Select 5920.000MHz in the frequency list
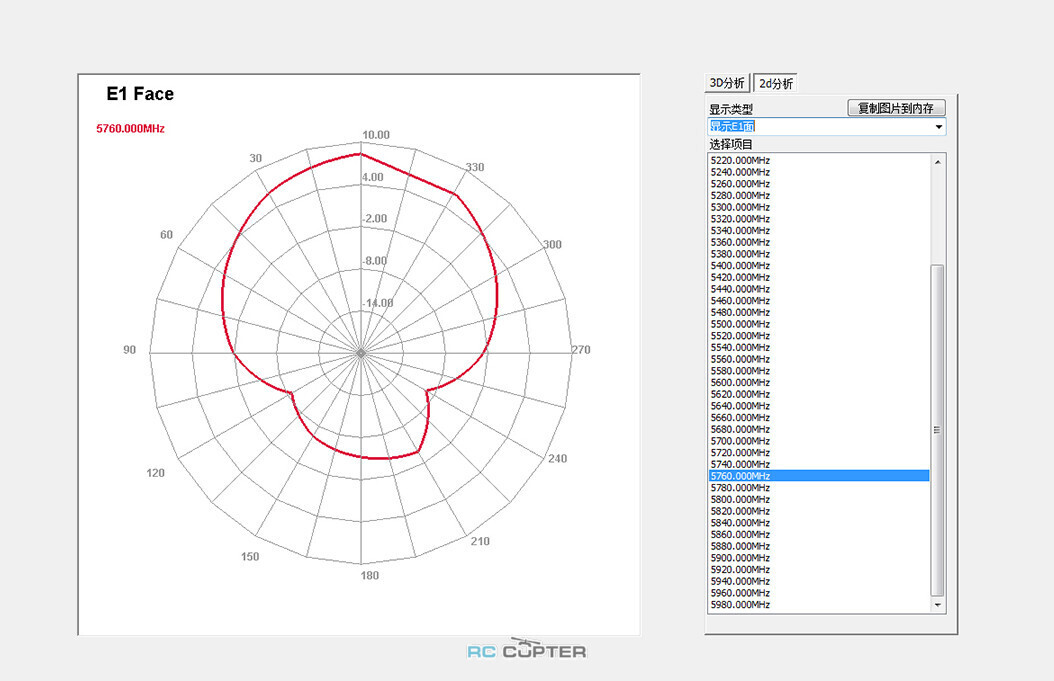This screenshot has width=1054, height=681. click(819, 569)
